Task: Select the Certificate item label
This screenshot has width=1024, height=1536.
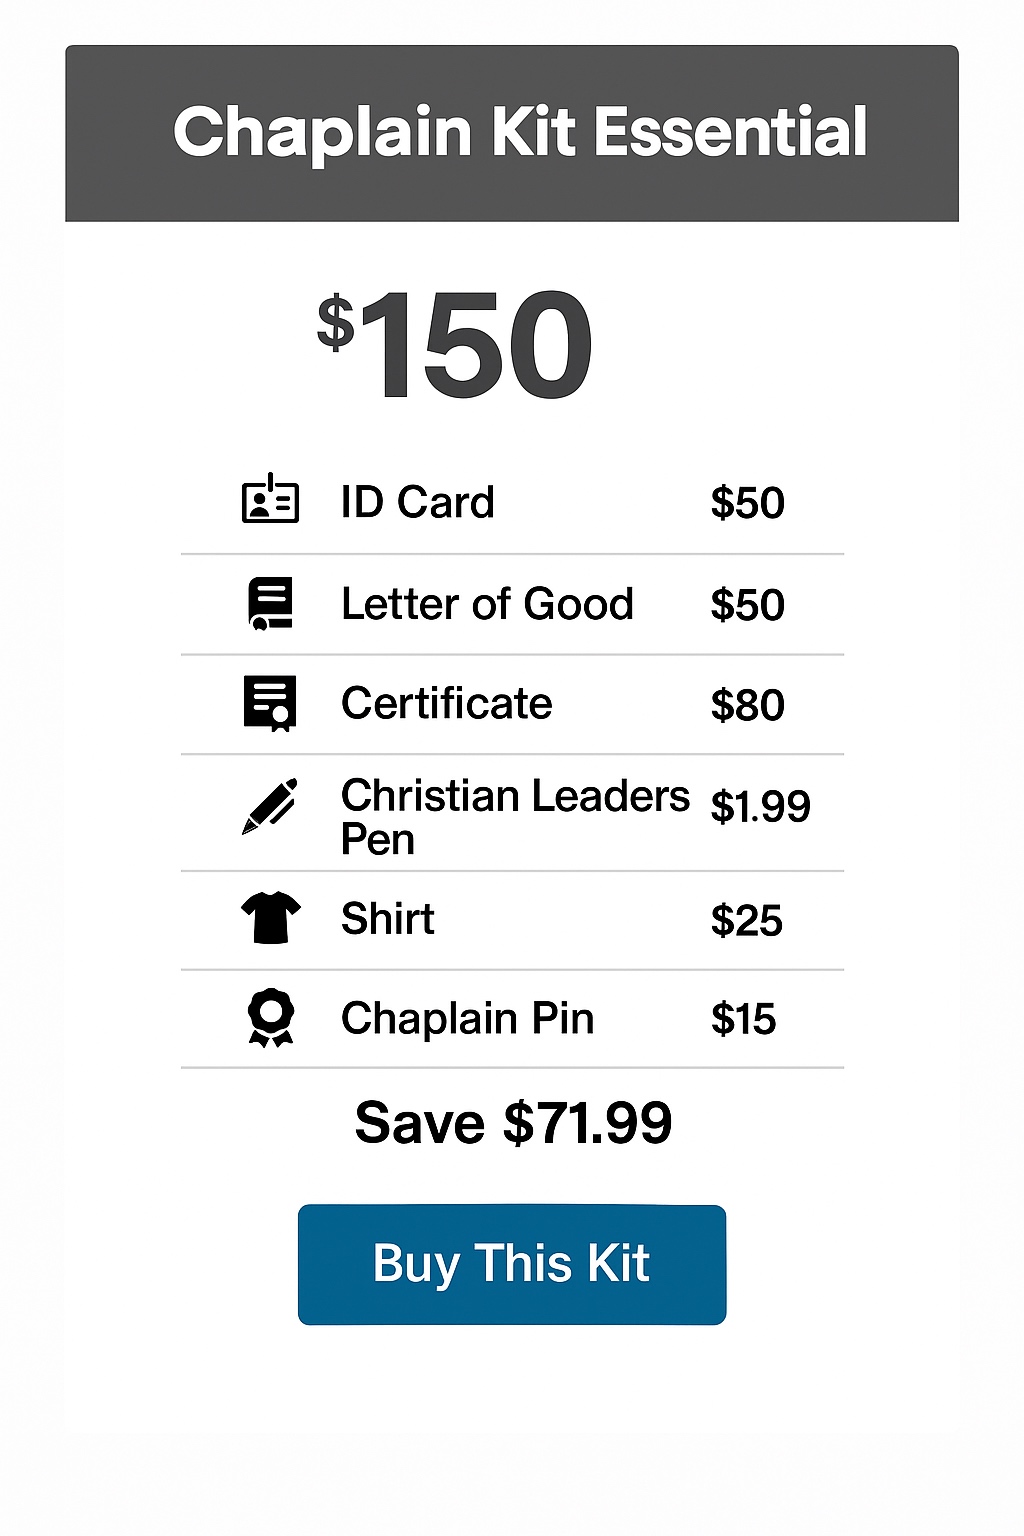Action: [446, 704]
